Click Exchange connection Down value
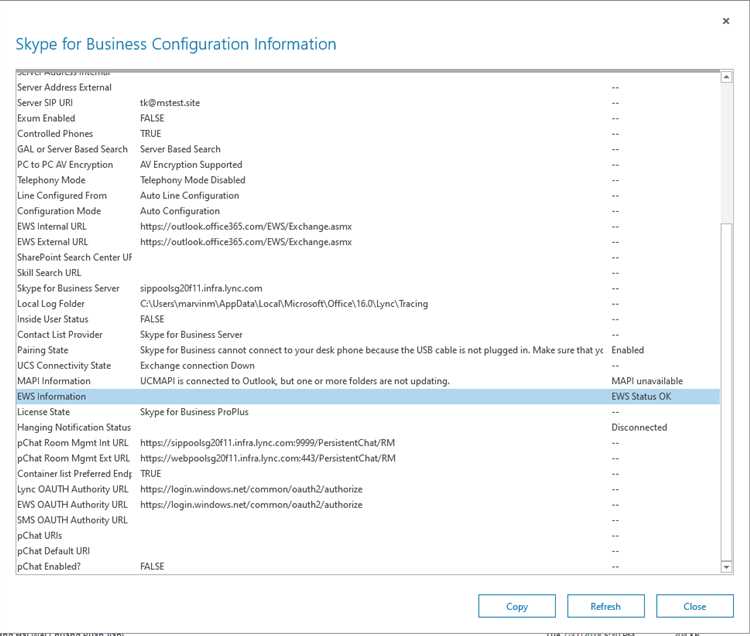The height and width of the screenshot is (636, 750). click(x=197, y=365)
